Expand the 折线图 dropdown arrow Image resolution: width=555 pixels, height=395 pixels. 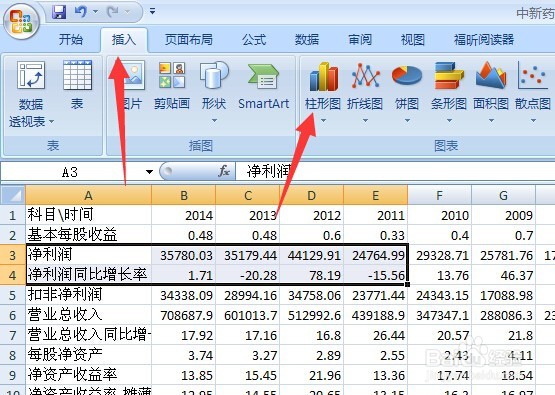[365, 120]
